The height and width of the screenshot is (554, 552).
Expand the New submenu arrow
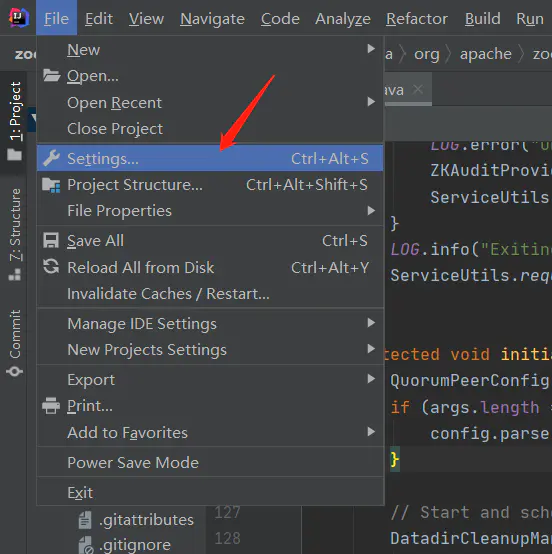coord(371,49)
